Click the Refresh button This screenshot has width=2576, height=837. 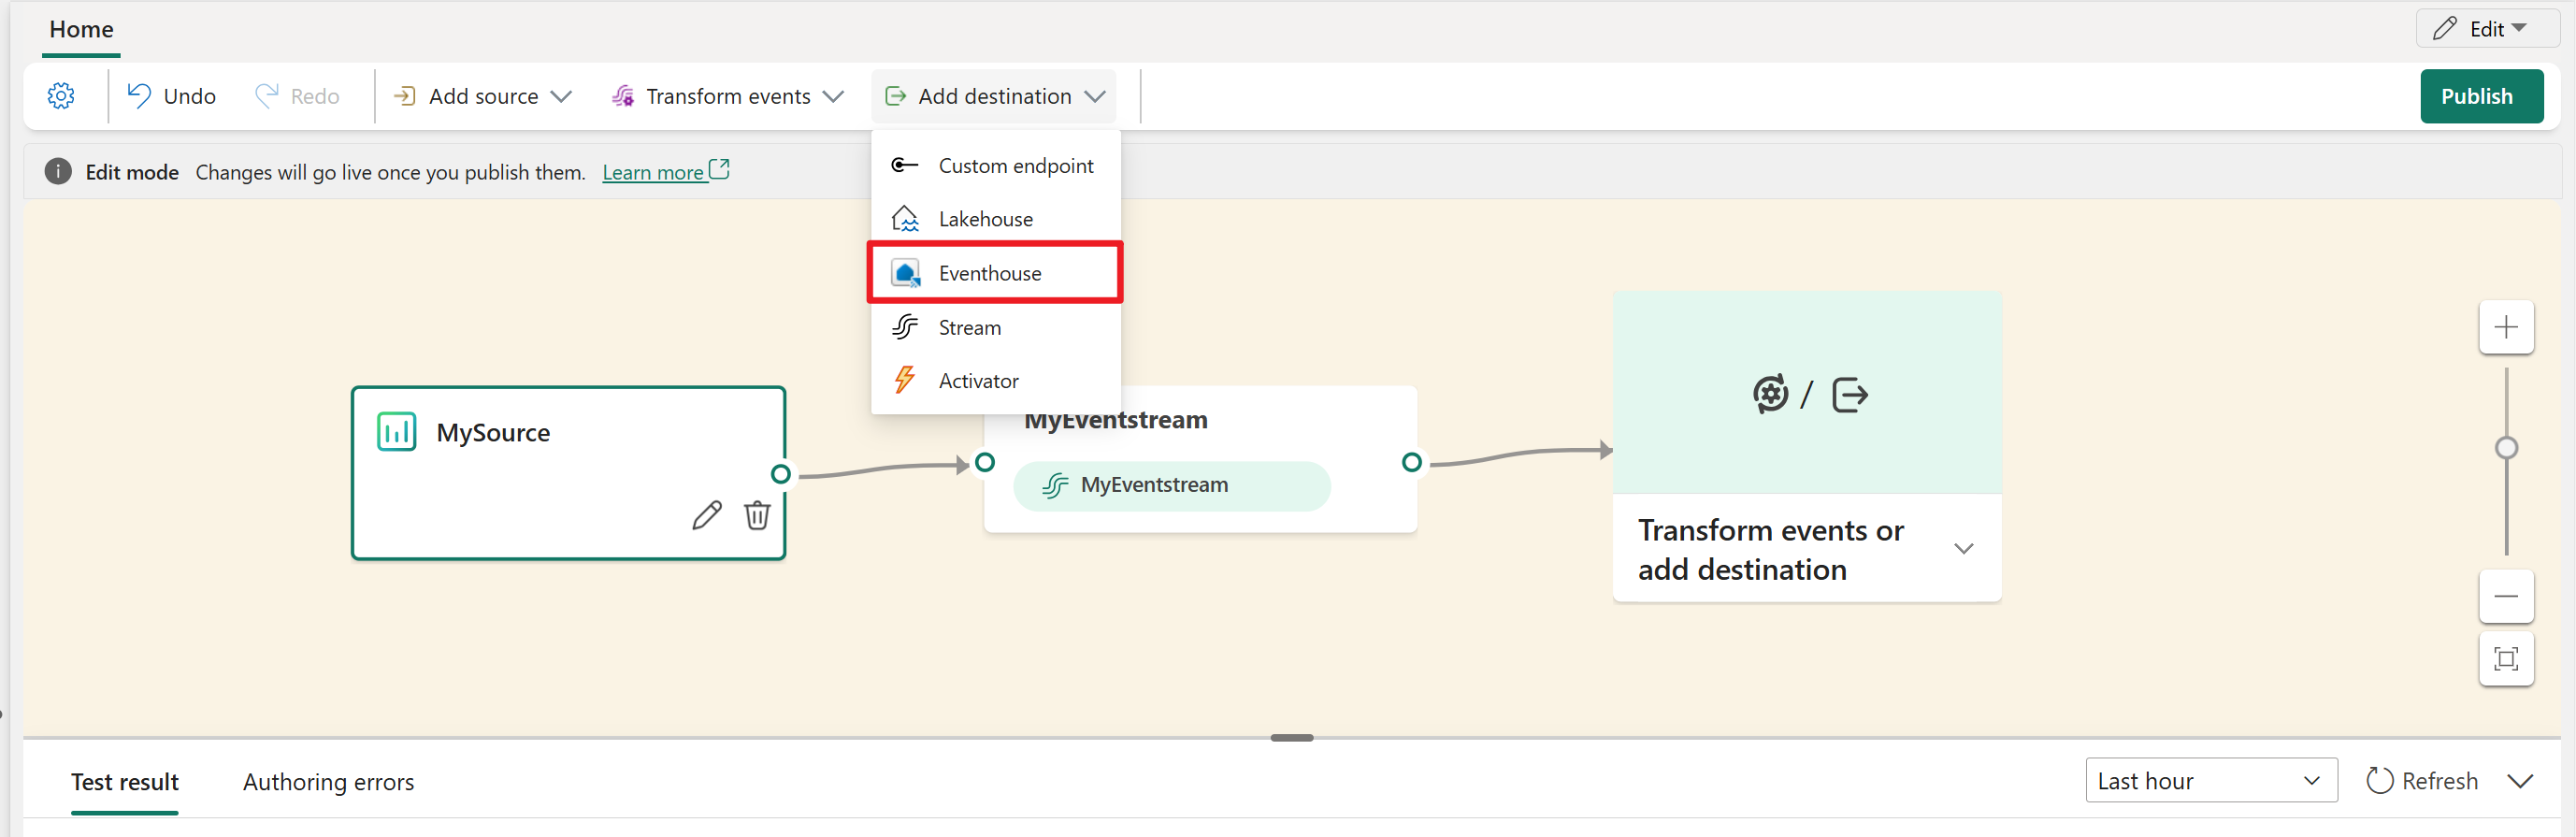(2422, 781)
